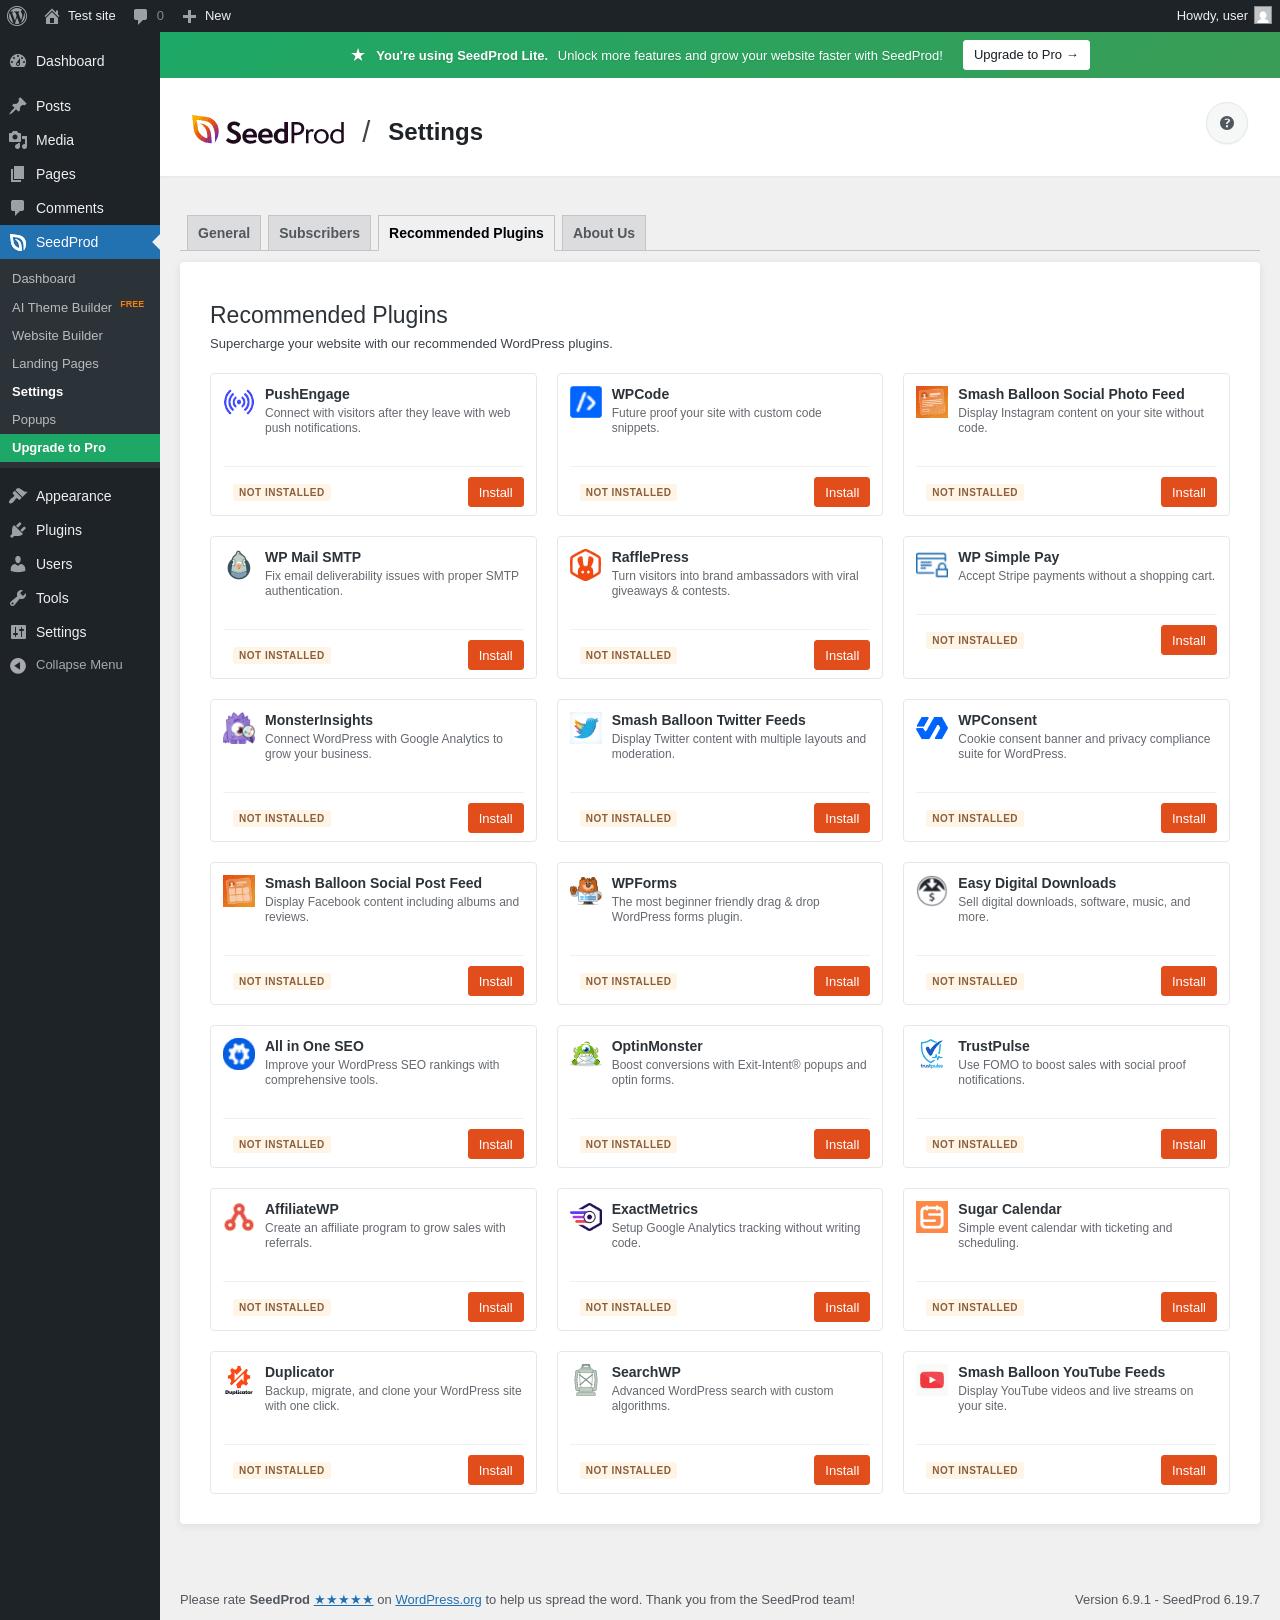Open the WordPress.org footer link
Screen dimensions: 1280x1620
pos(438,1599)
